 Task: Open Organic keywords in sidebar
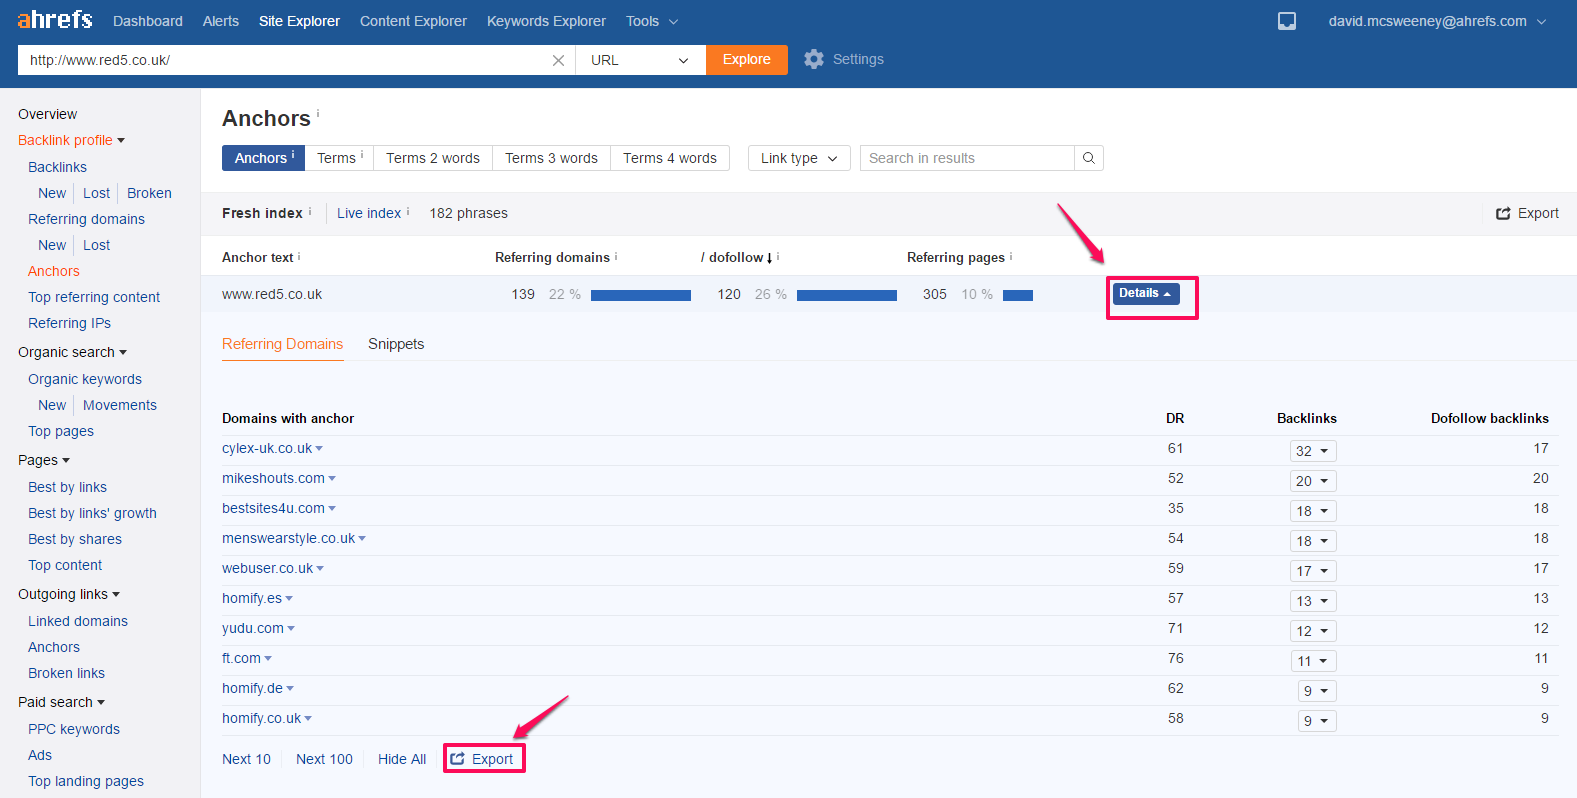pos(85,379)
